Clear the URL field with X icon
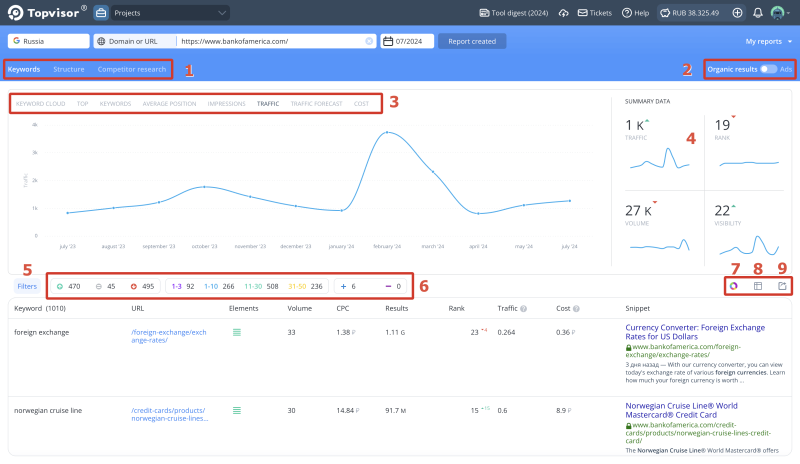This screenshot has width=800, height=464. click(x=369, y=41)
